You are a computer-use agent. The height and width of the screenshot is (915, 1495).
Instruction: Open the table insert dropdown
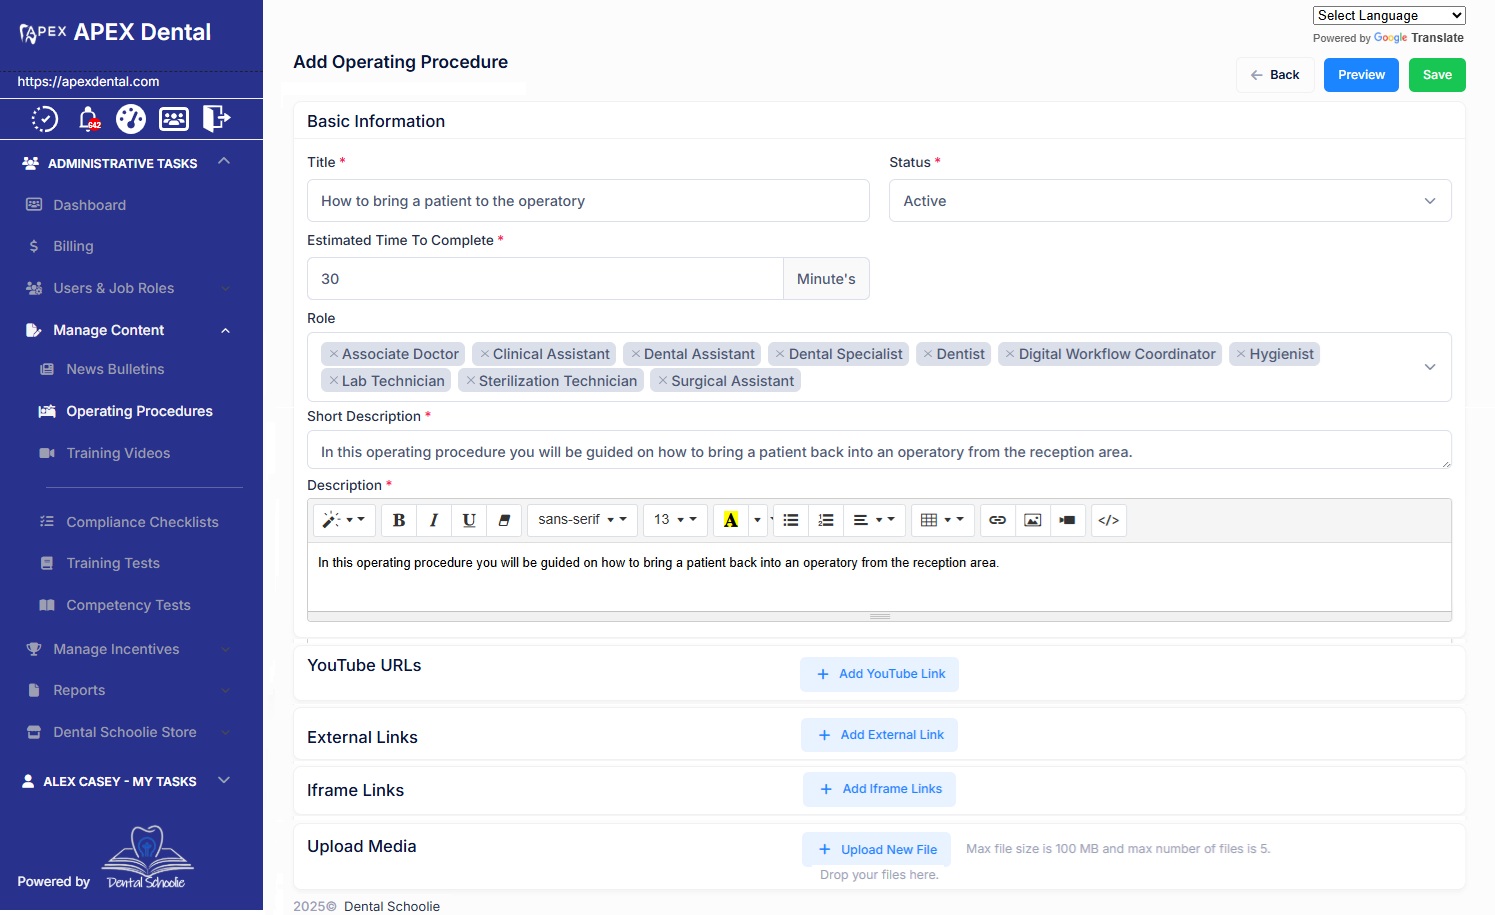pos(942,520)
